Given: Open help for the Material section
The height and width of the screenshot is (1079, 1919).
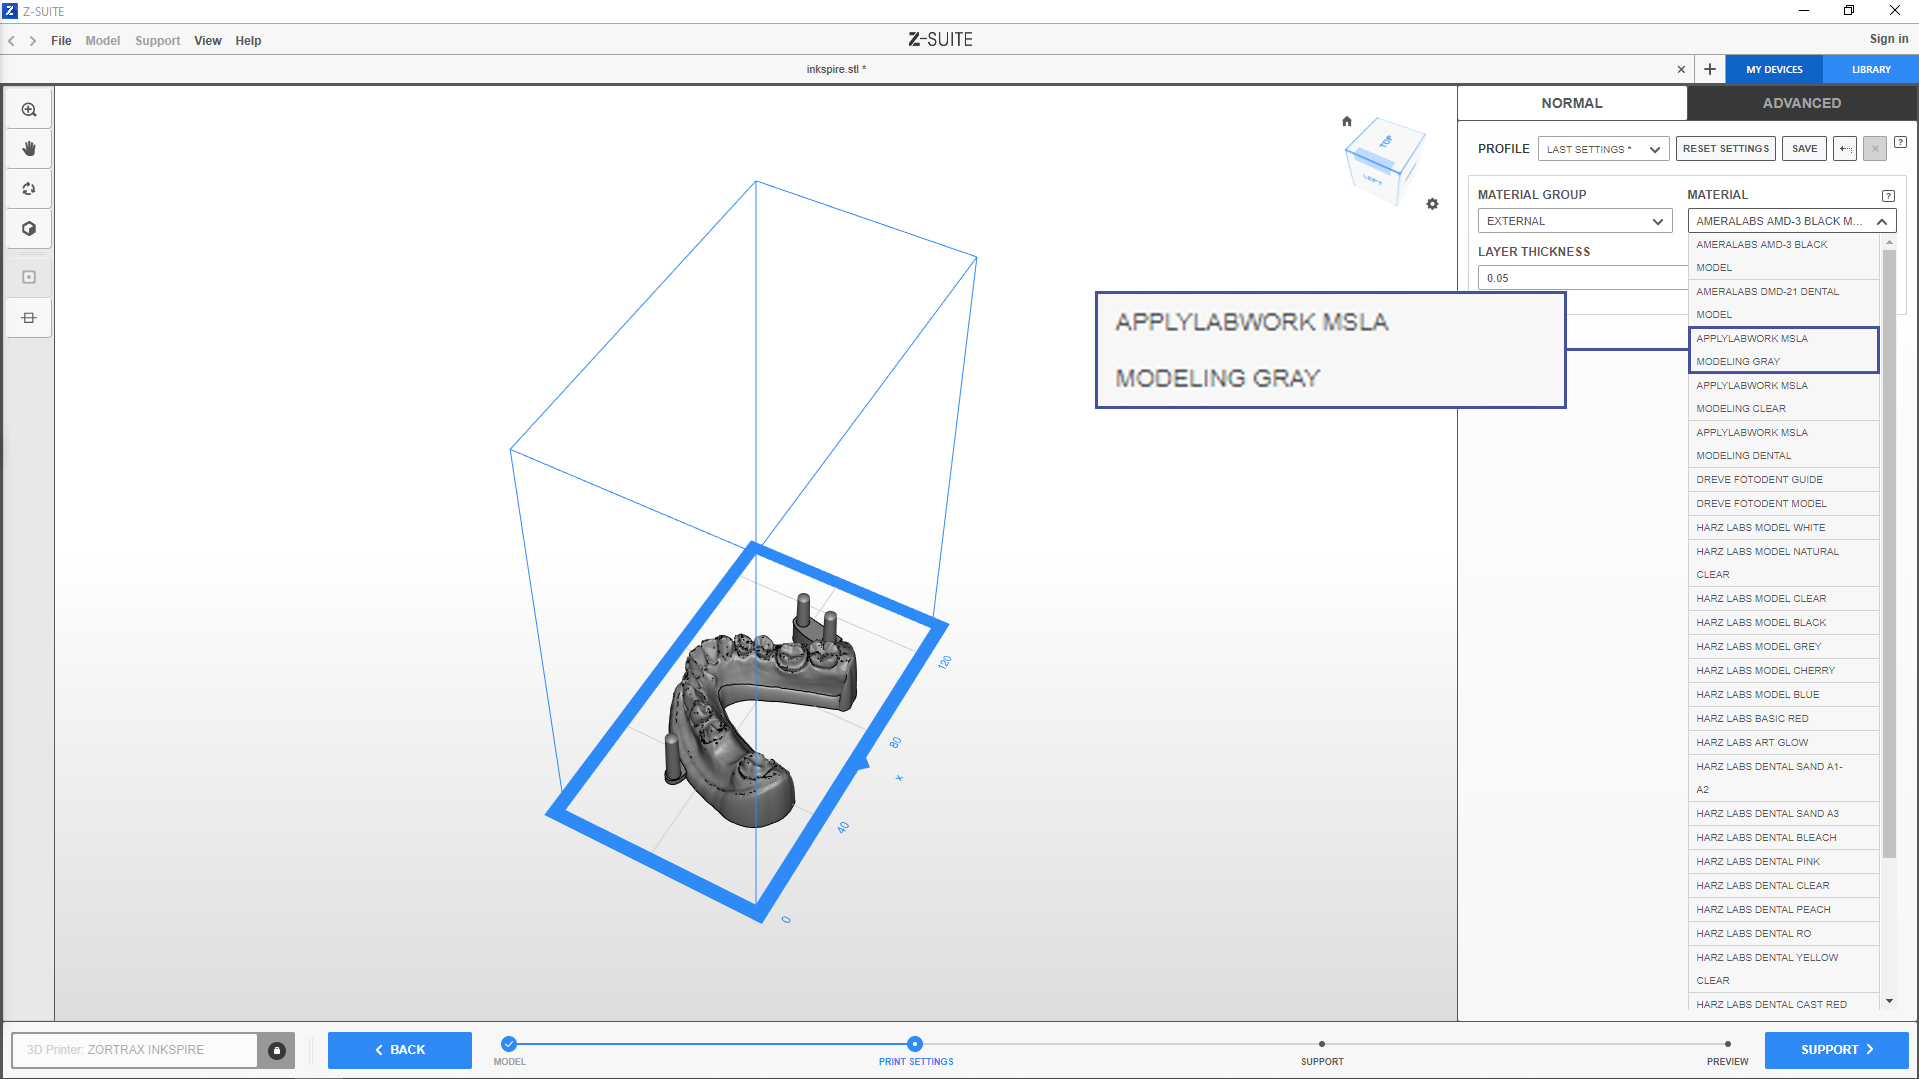Looking at the screenshot, I should (x=1887, y=196).
